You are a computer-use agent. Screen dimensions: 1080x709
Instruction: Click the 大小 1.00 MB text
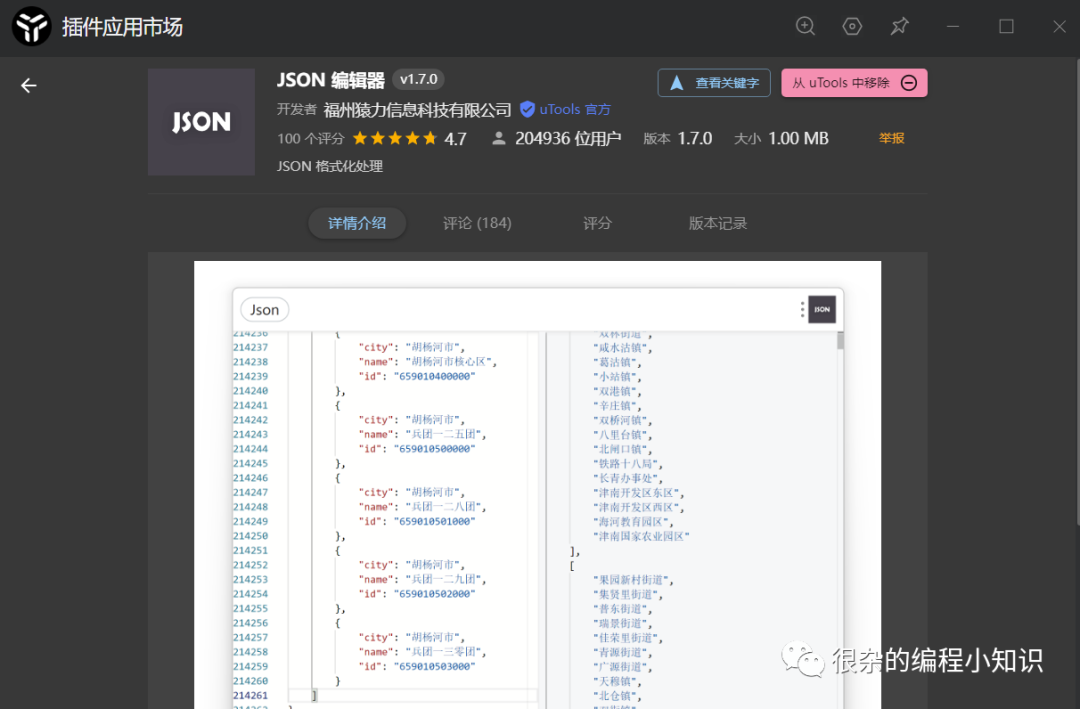[x=781, y=138]
